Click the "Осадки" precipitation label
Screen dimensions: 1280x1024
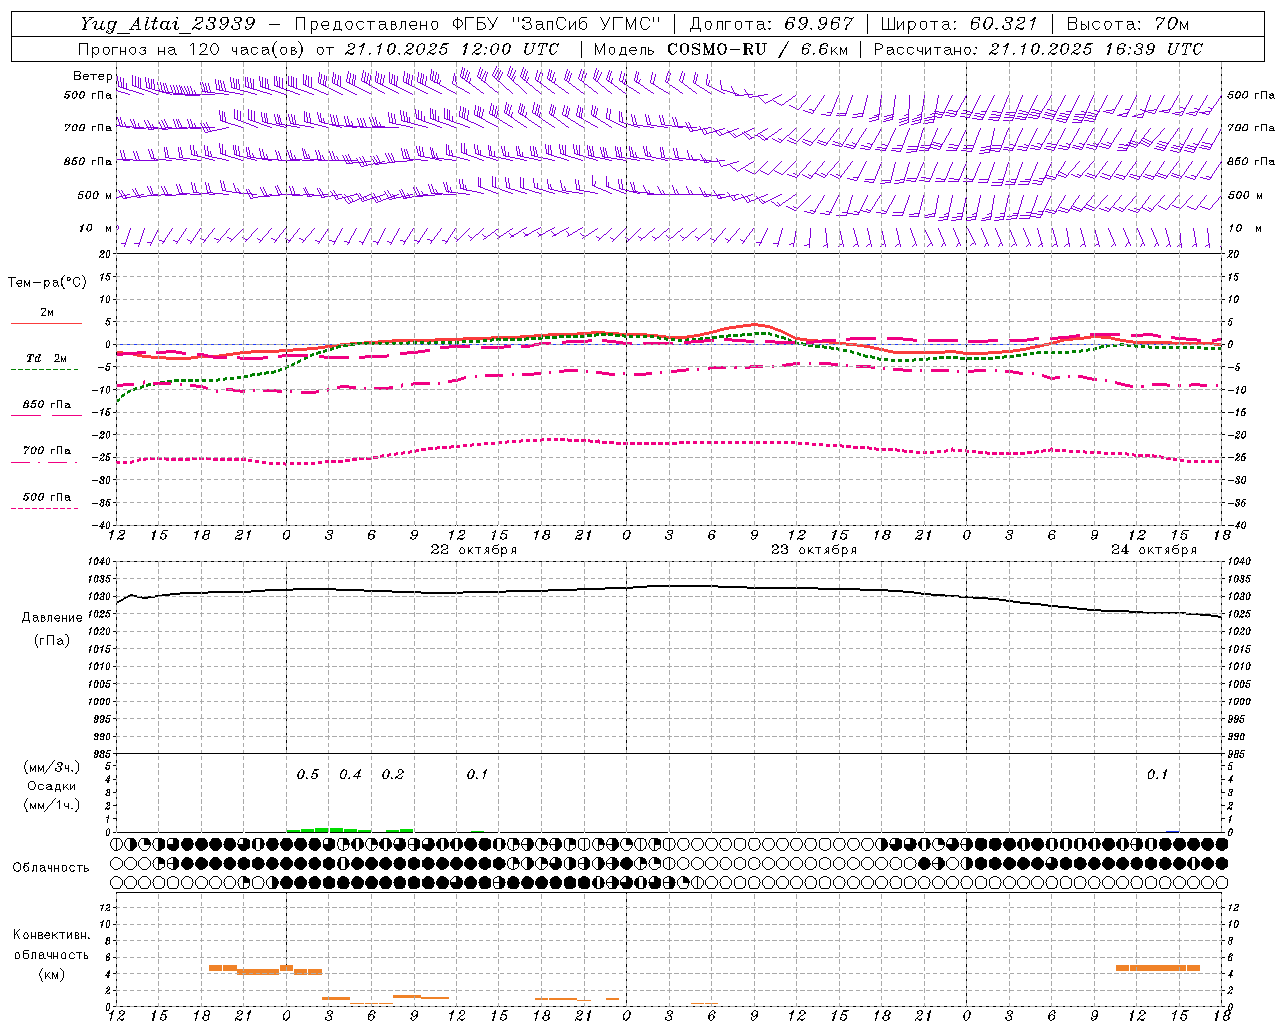point(52,786)
